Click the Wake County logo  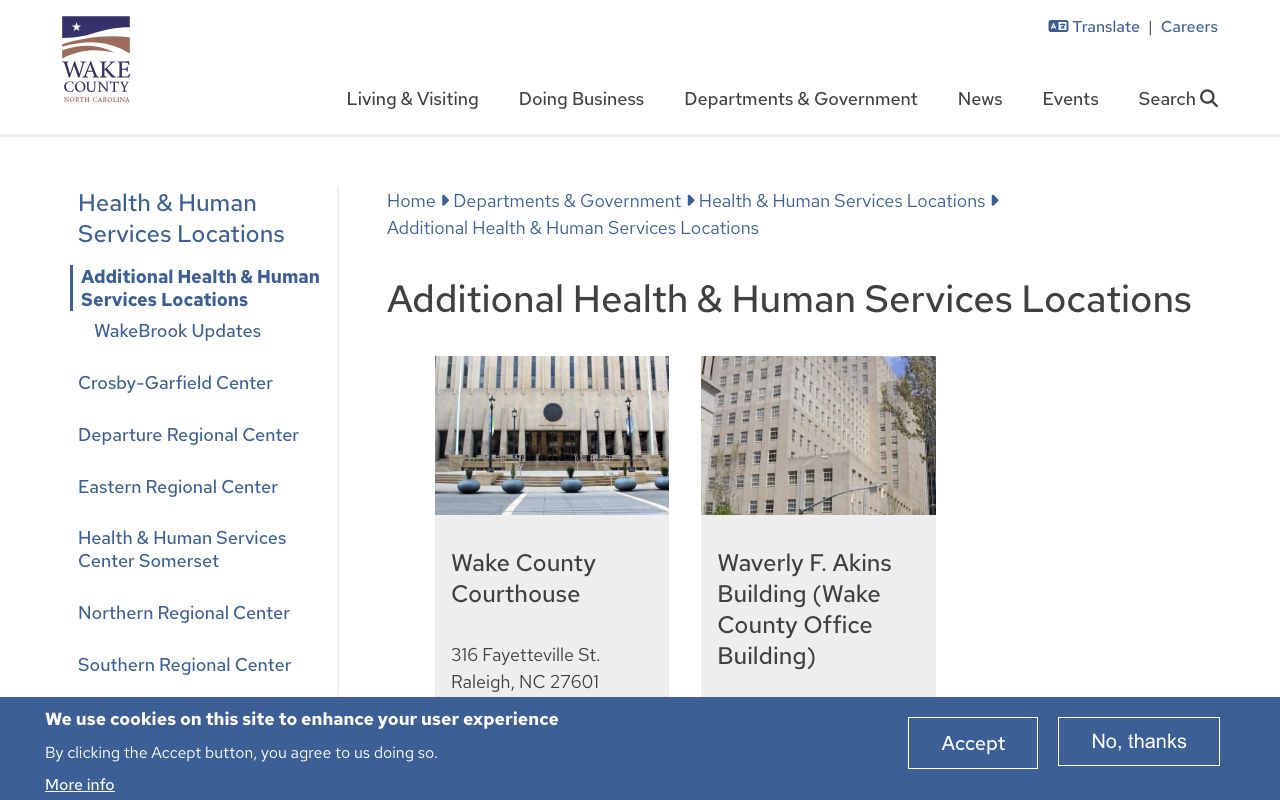pos(95,58)
